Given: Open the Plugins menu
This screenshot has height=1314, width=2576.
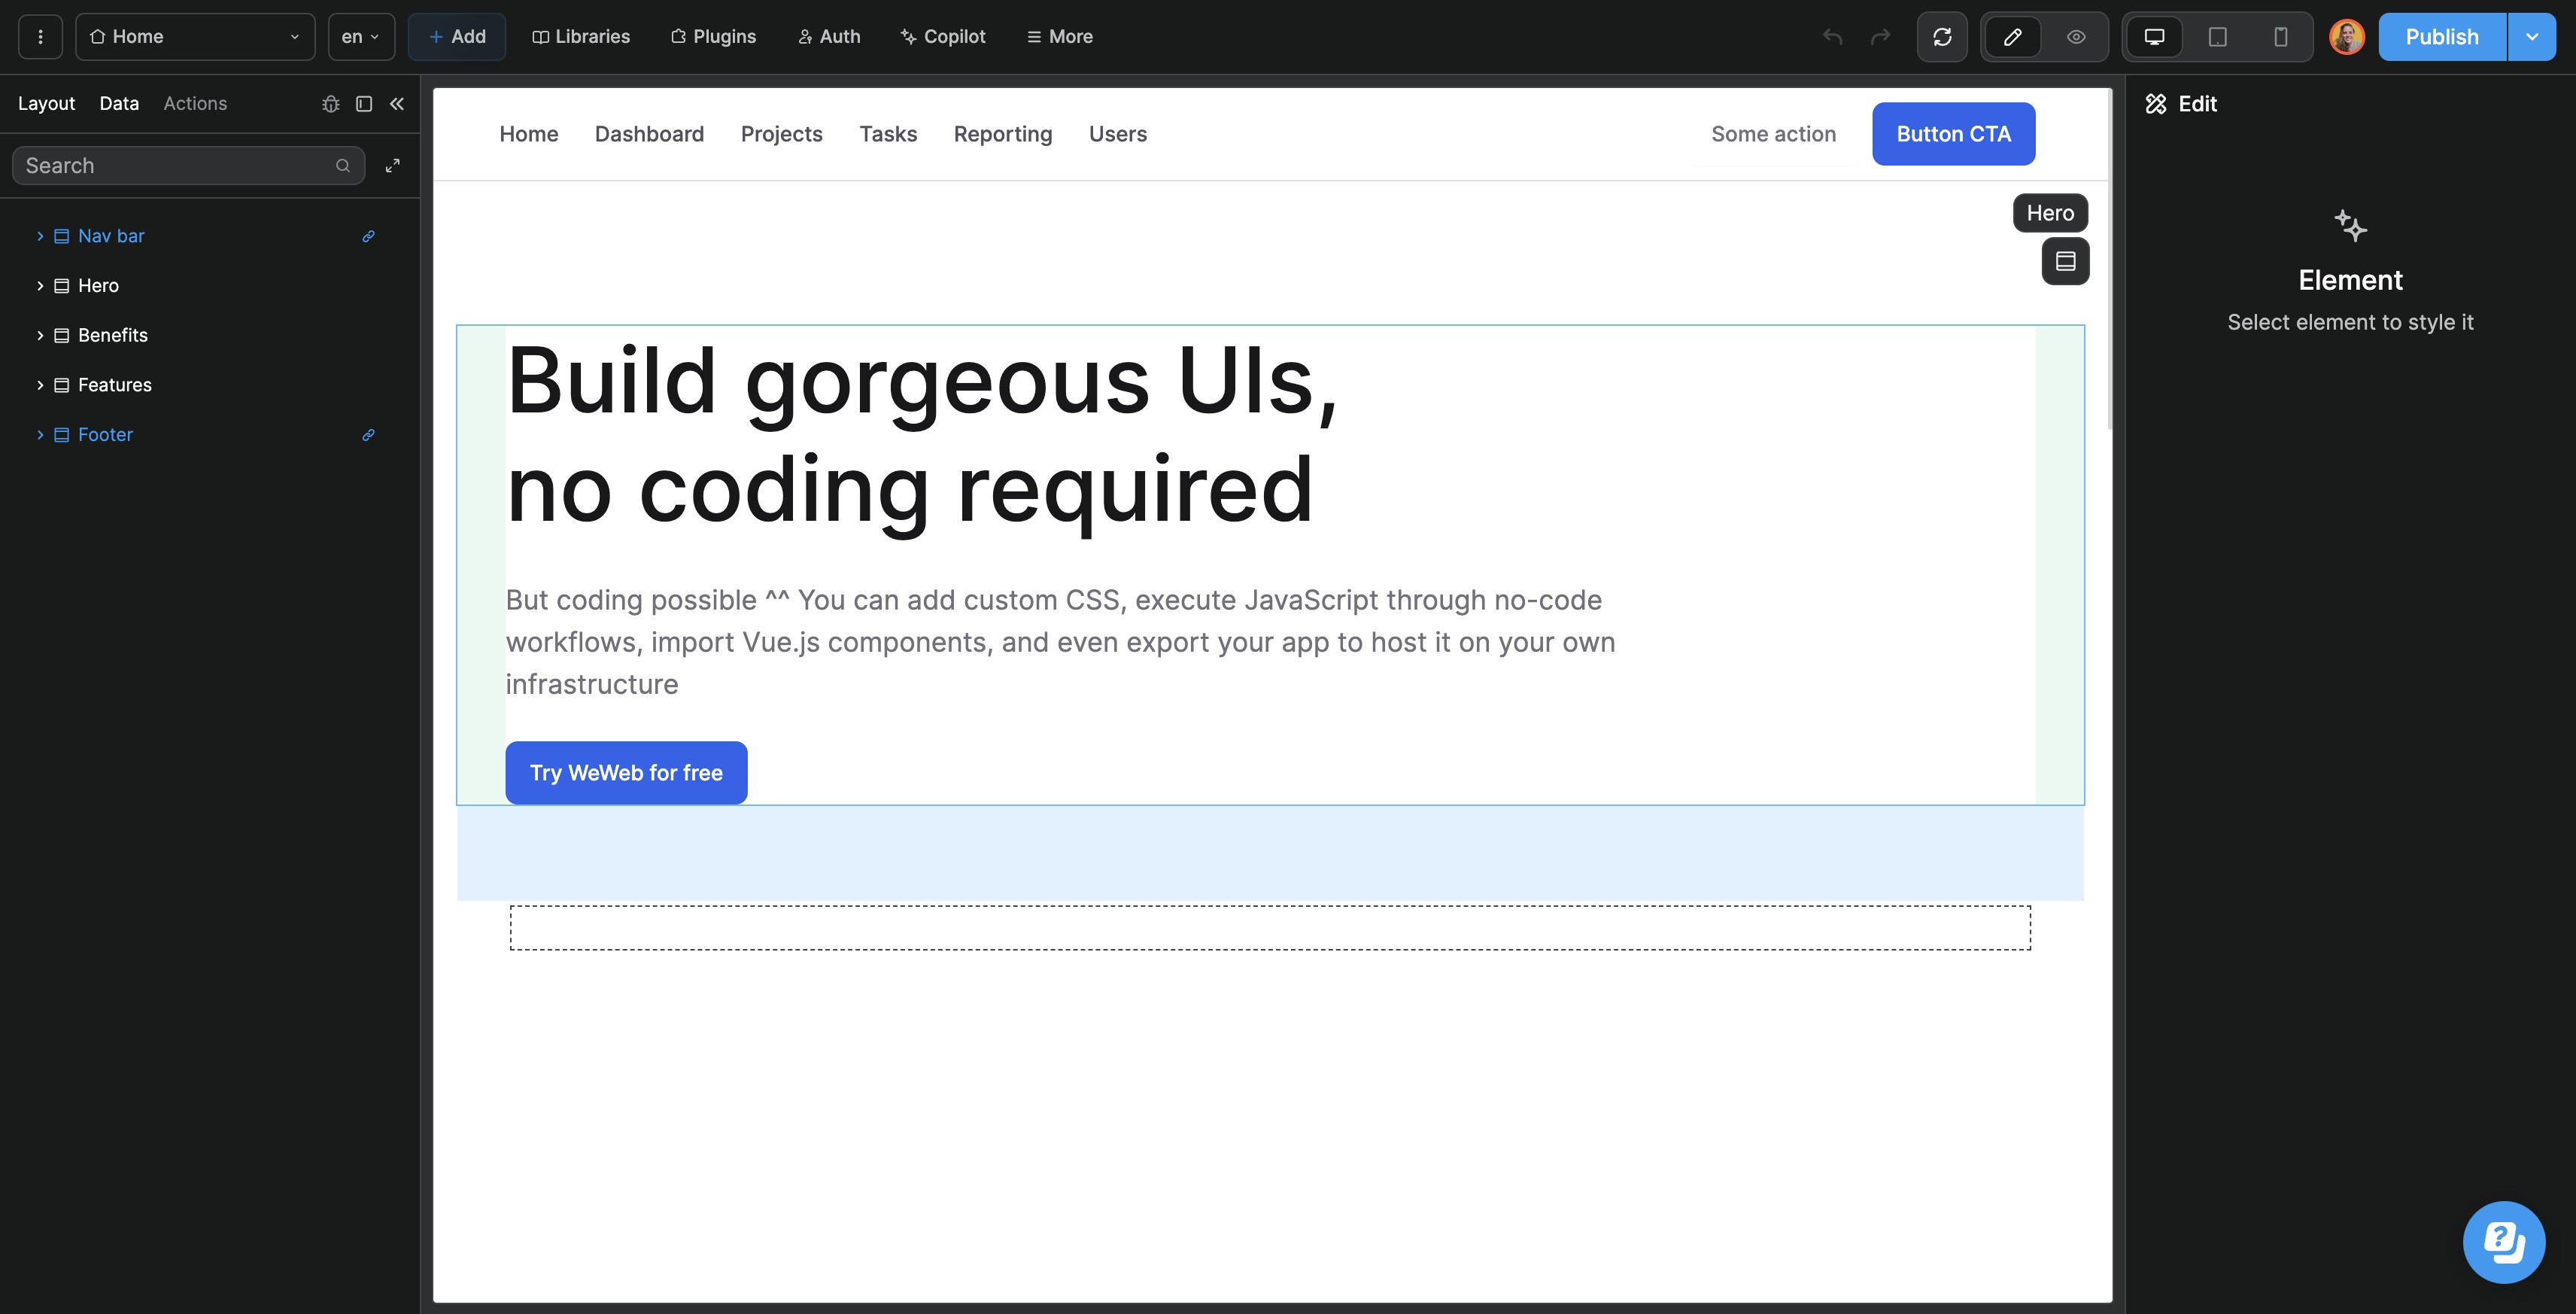Looking at the screenshot, I should 713,37.
